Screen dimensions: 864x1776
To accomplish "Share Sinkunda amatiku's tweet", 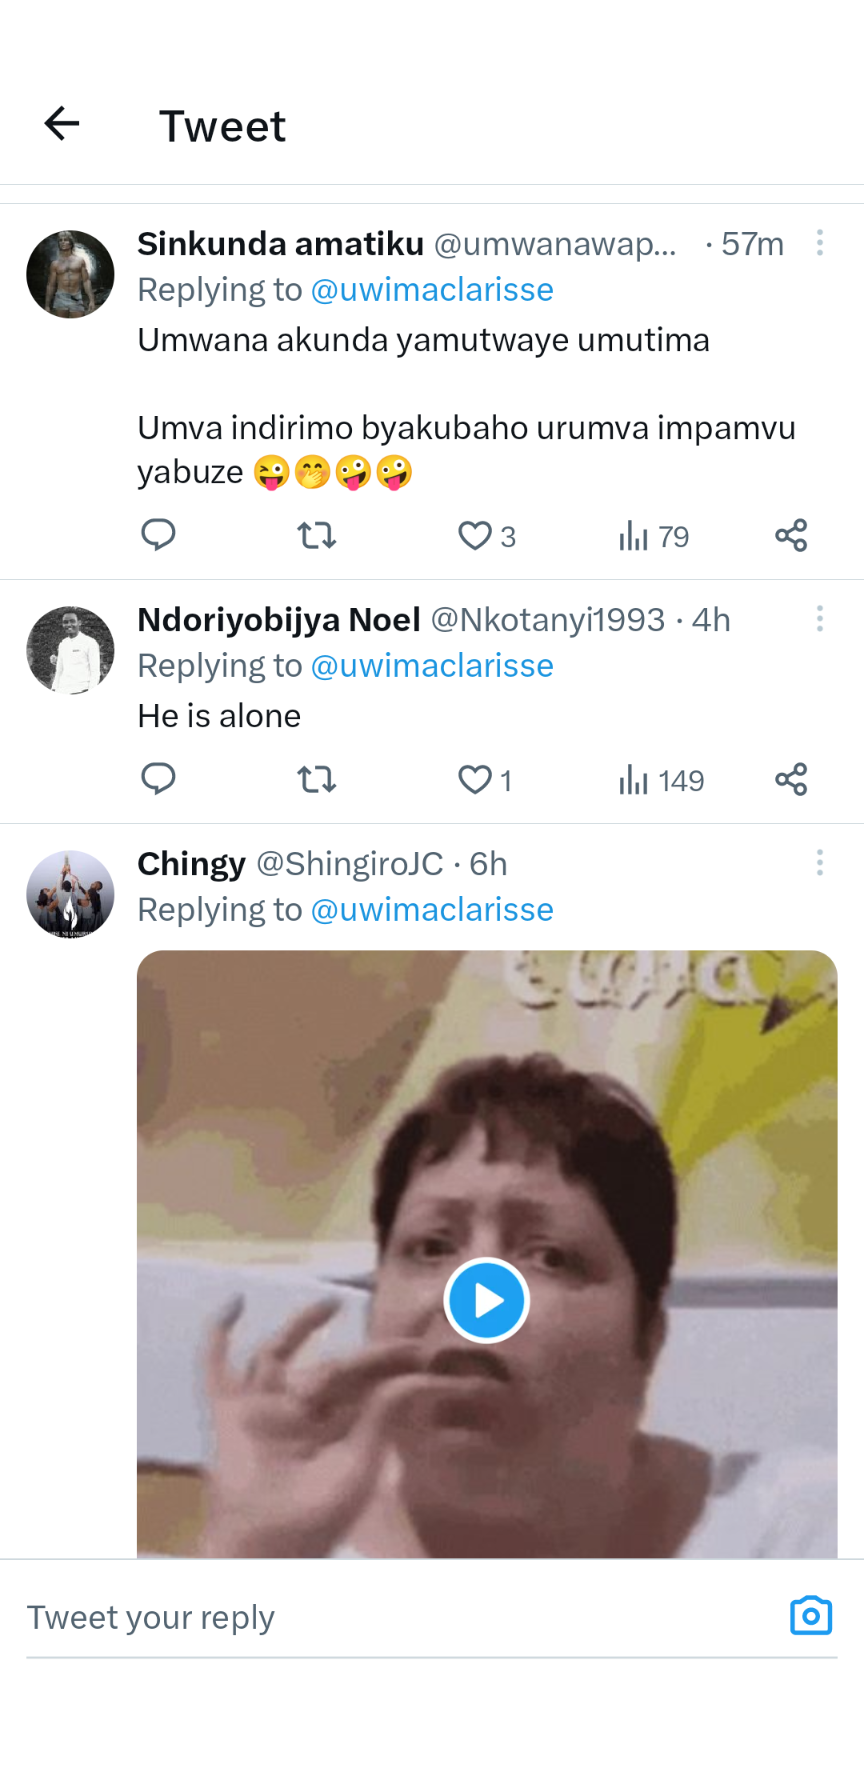I will [791, 536].
